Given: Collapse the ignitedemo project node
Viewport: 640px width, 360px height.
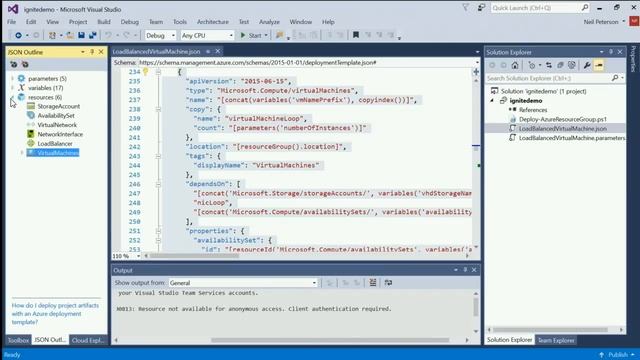Looking at the screenshot, I should coord(492,100).
